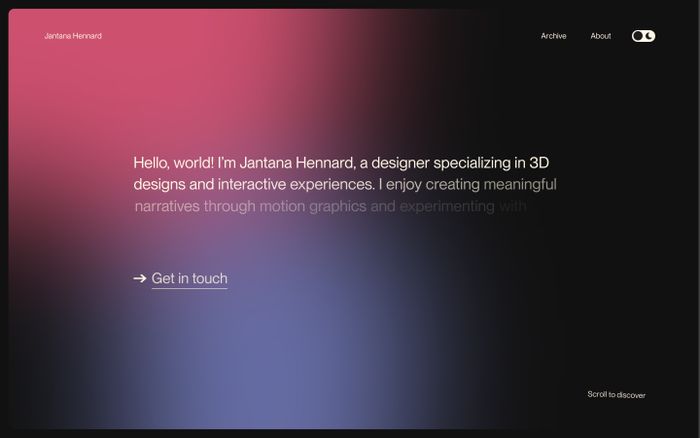Follow the Get in touch link
The image size is (700, 438).
click(189, 279)
